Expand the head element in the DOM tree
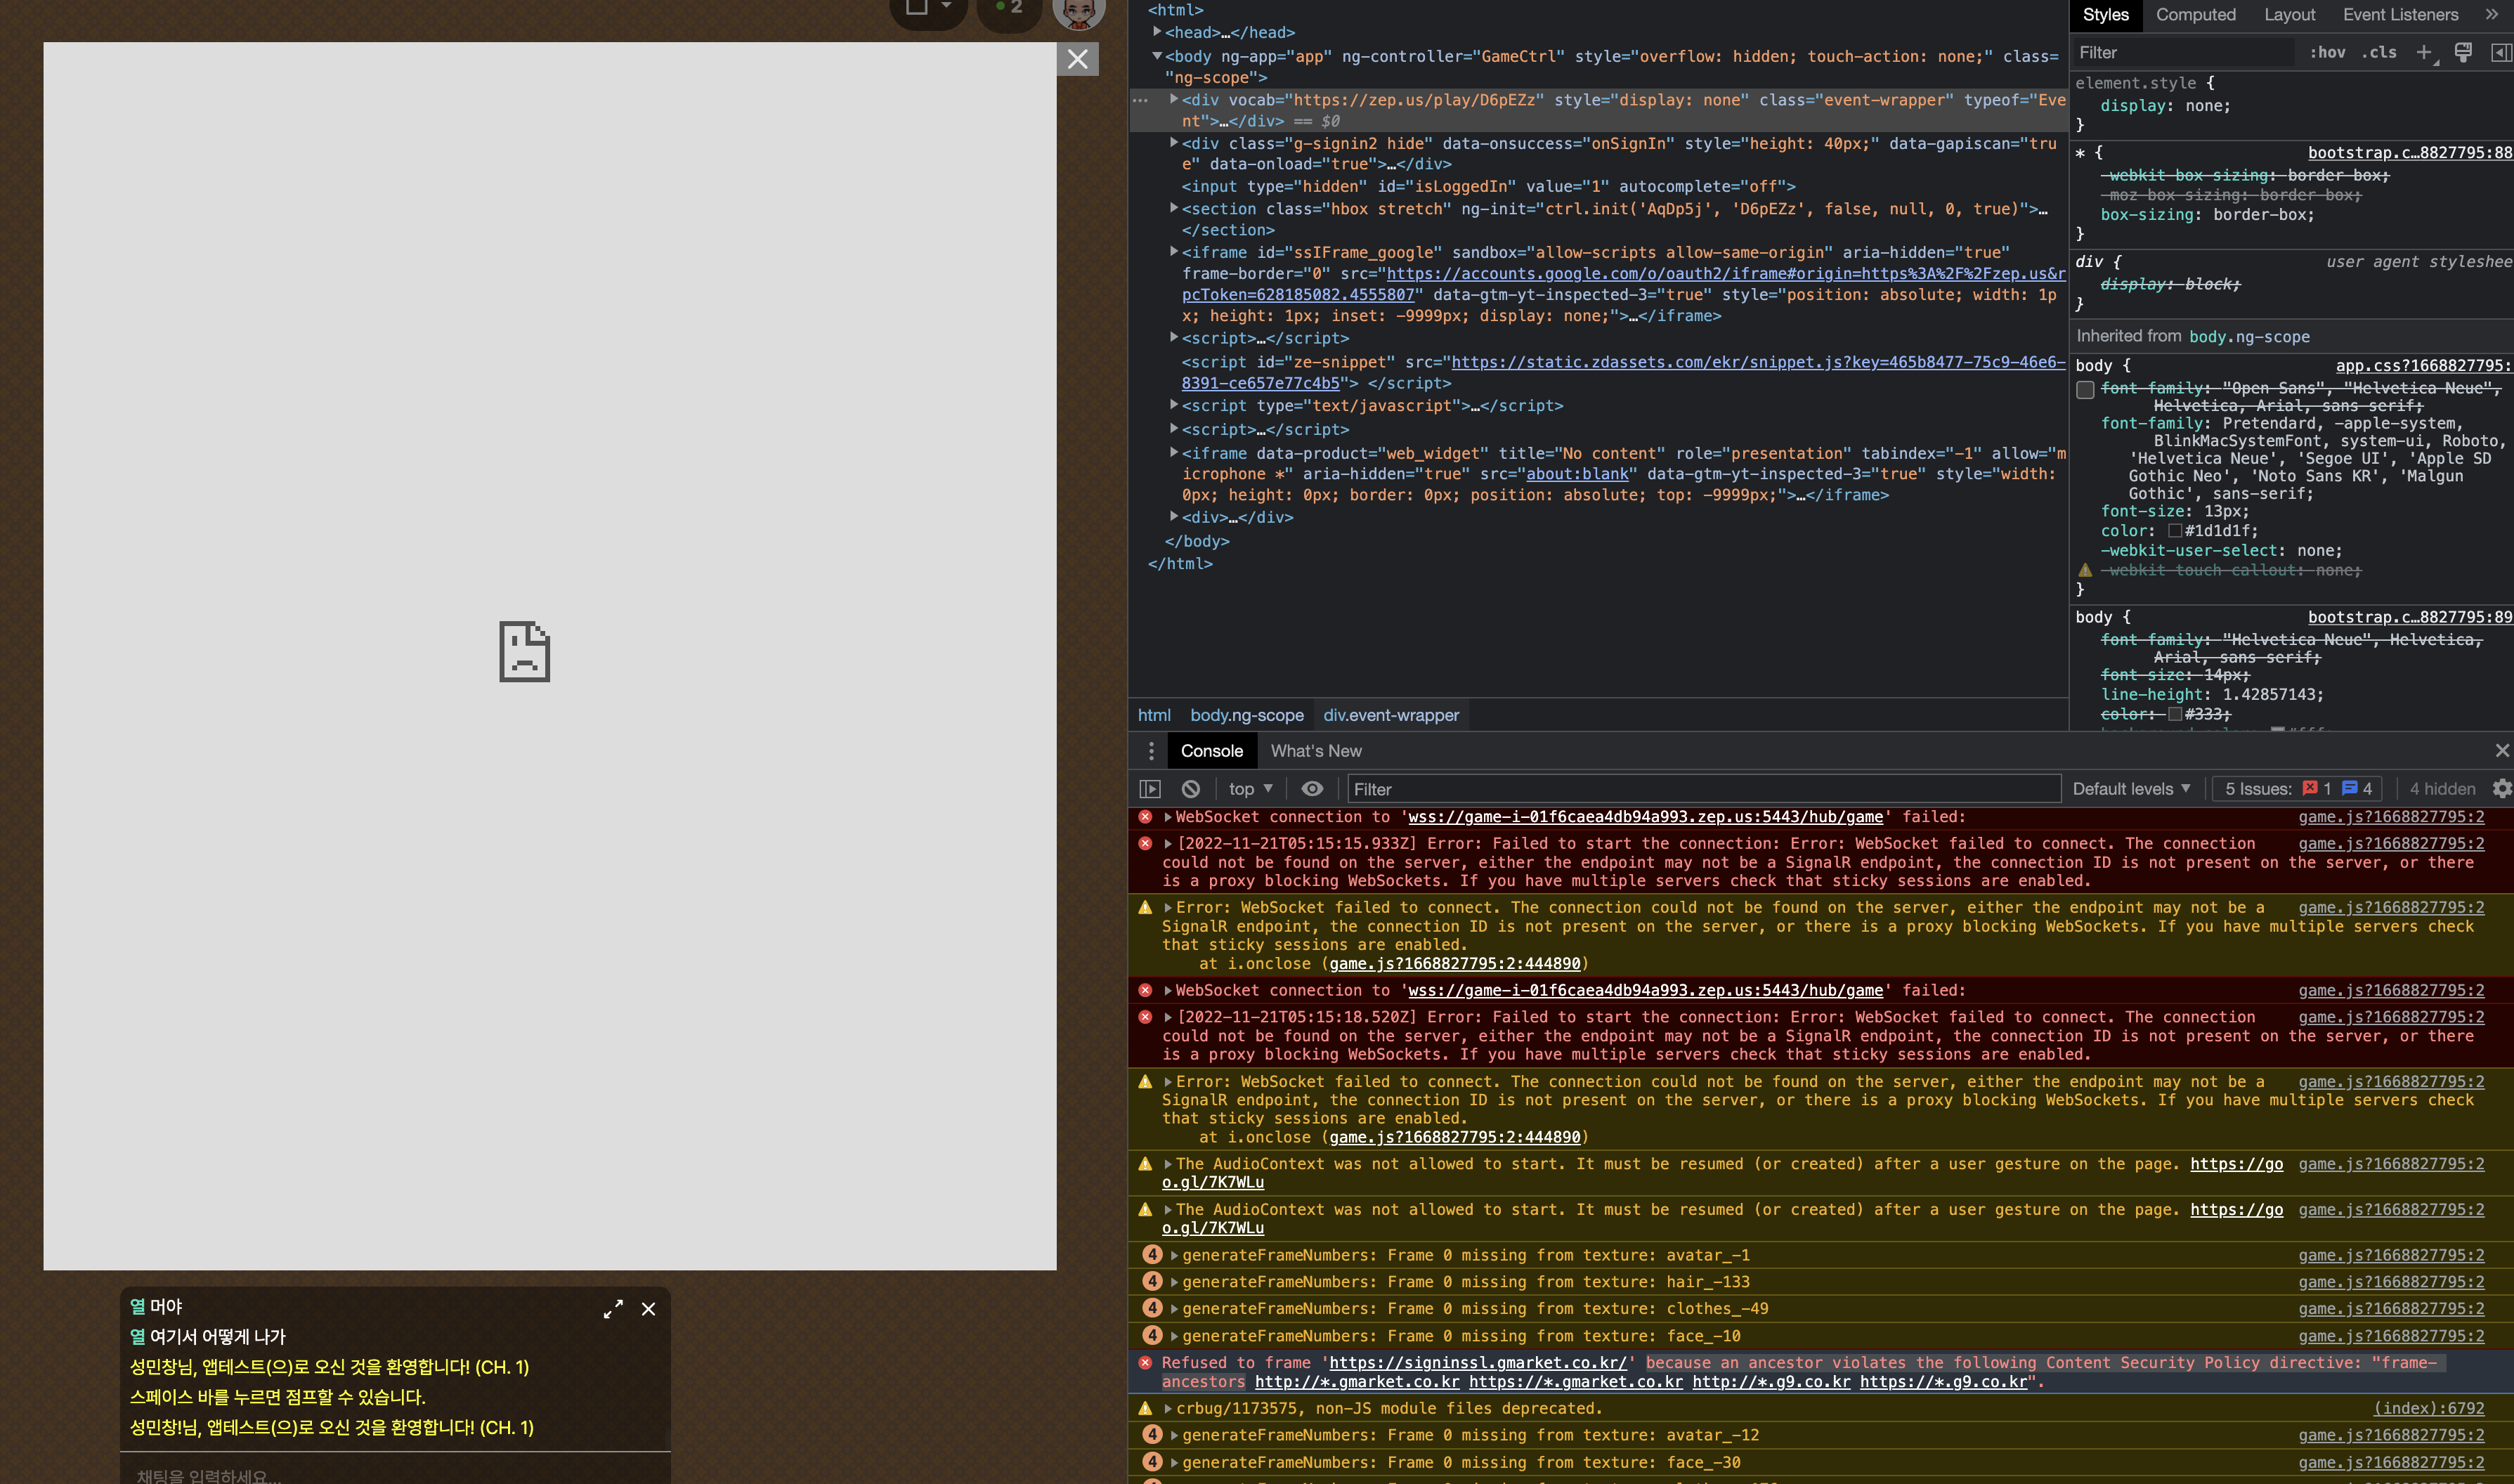 [x=1157, y=32]
